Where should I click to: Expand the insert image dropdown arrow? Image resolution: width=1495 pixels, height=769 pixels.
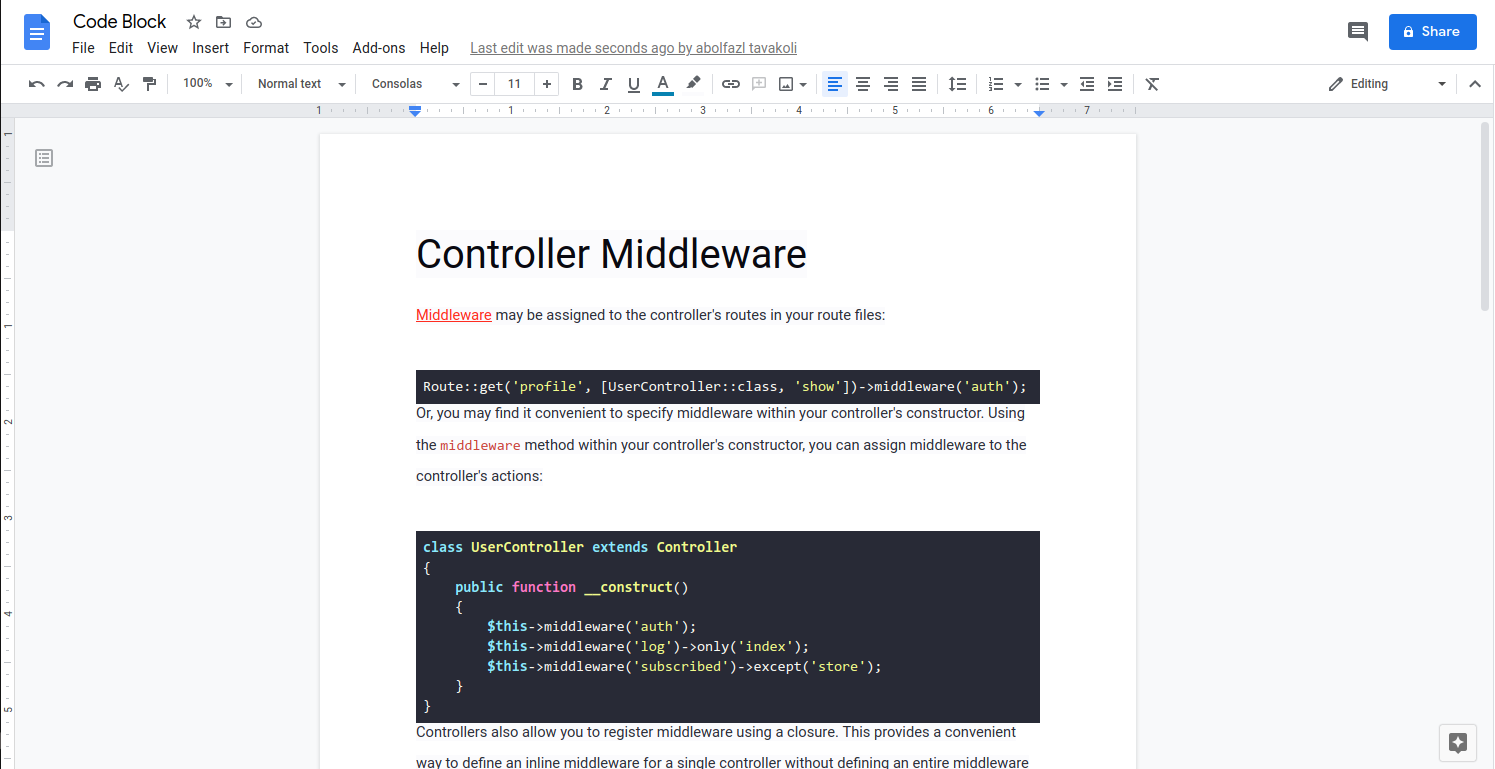coord(803,85)
